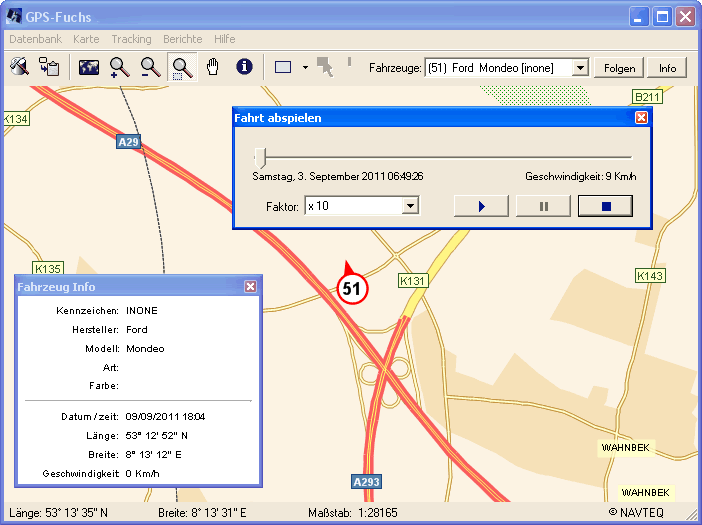Open the rectangle tool dropdown arrow
702x525 pixels.
pos(304,68)
